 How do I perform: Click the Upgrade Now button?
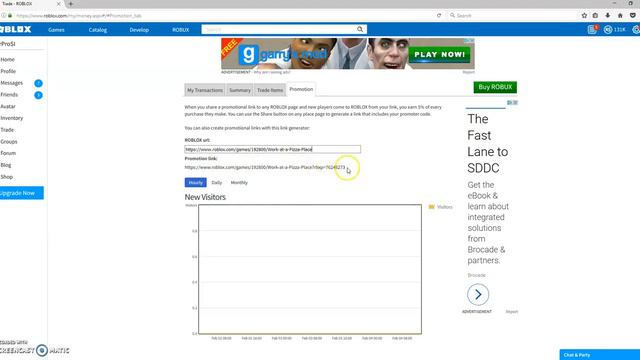[22, 193]
